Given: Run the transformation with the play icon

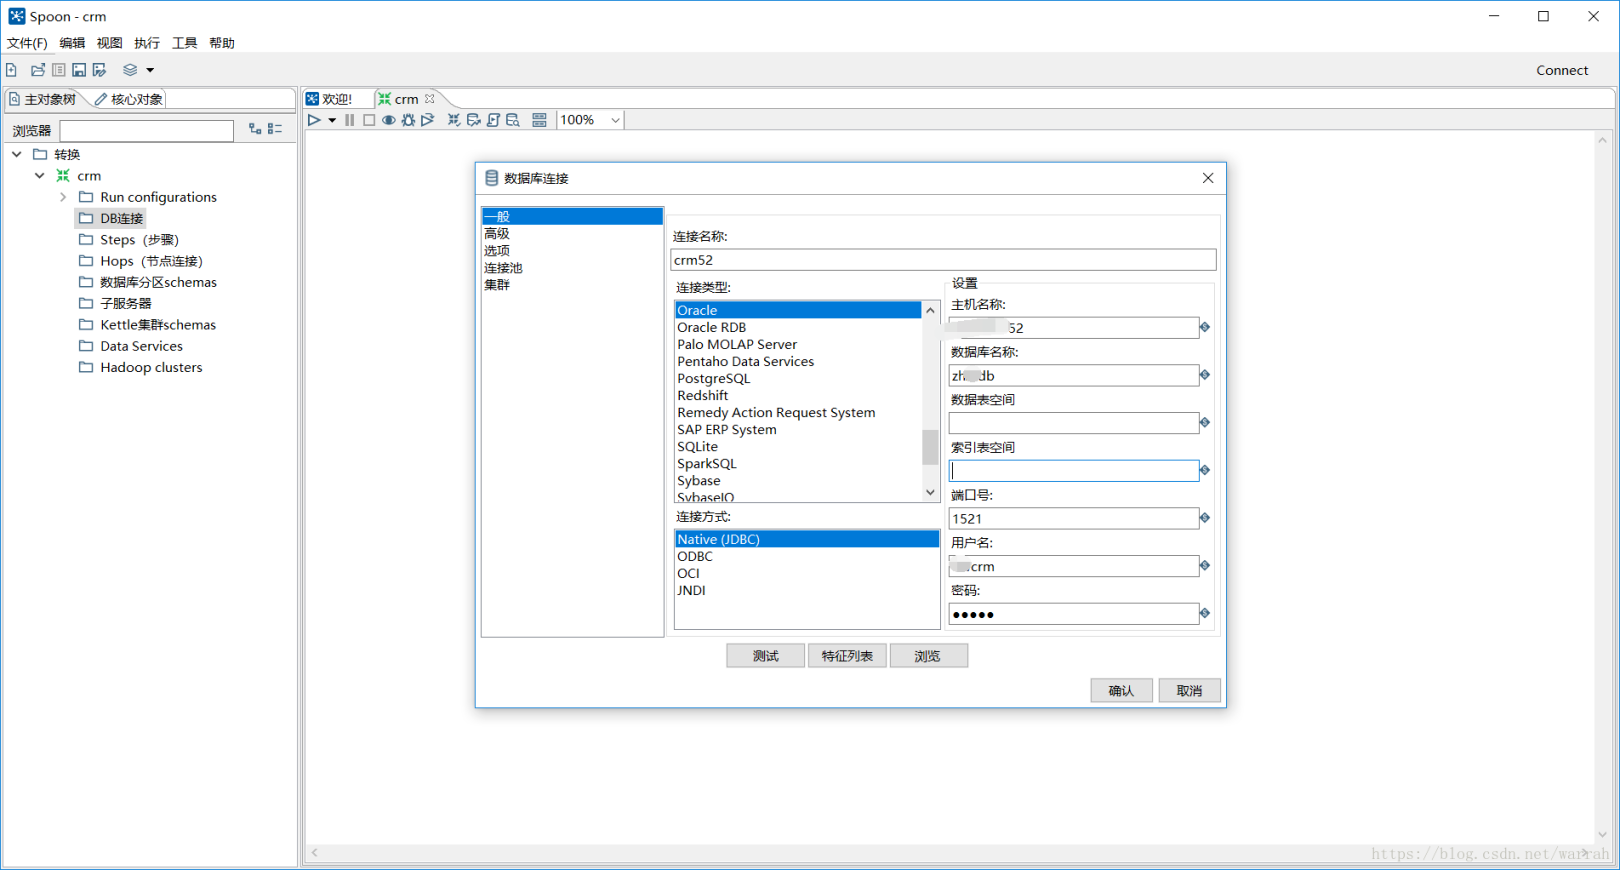Looking at the screenshot, I should pos(314,120).
